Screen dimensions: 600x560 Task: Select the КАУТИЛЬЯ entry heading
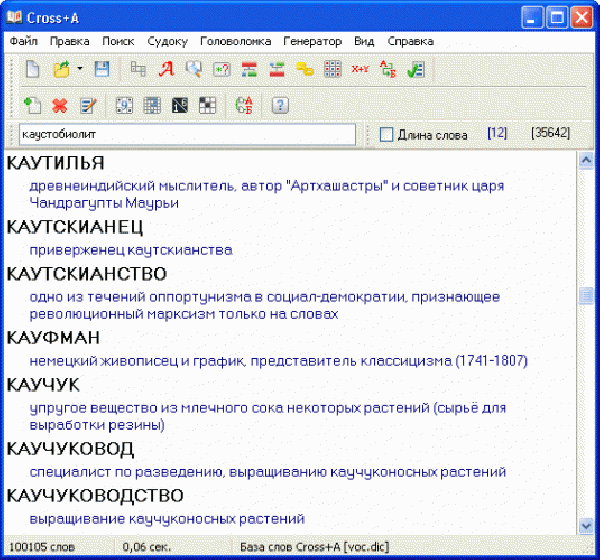click(x=56, y=162)
